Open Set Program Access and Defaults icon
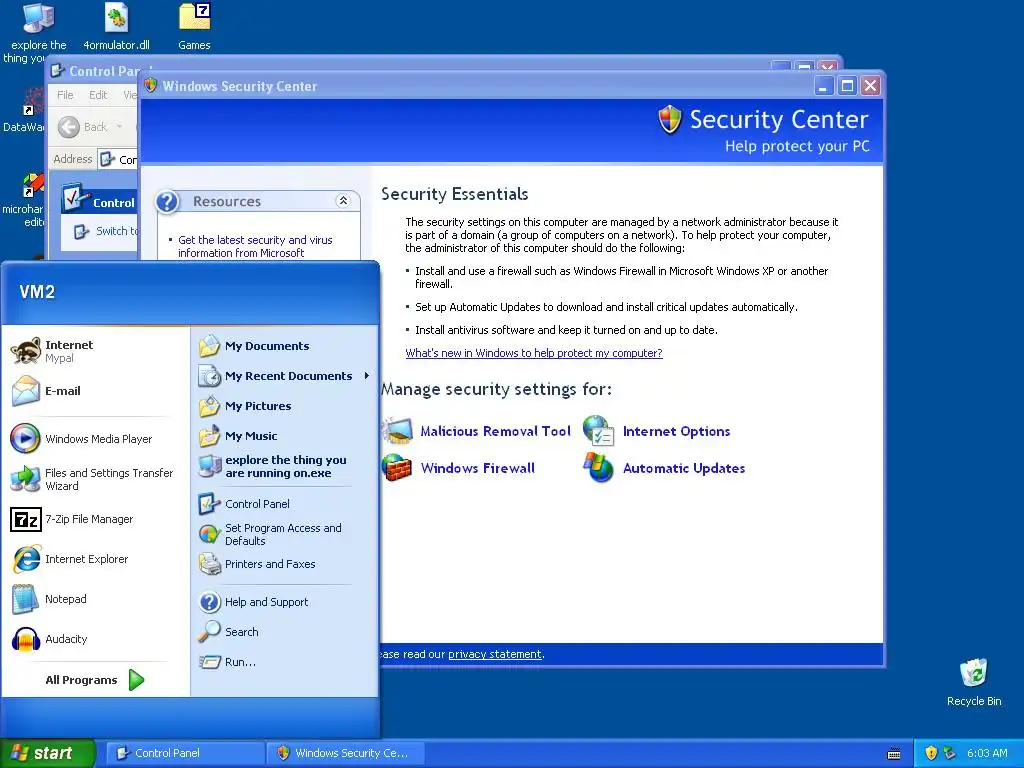Viewport: 1024px width, 768px height. (210, 534)
